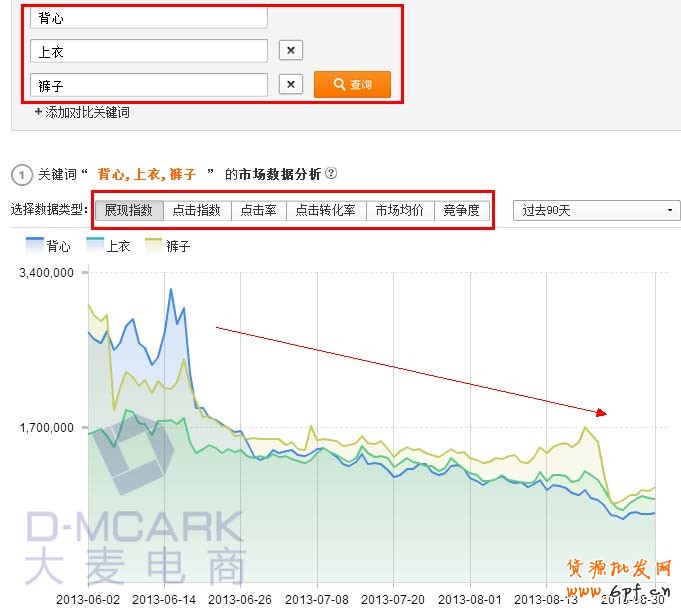Select the 展现指数 data type tab

[x=129, y=210]
